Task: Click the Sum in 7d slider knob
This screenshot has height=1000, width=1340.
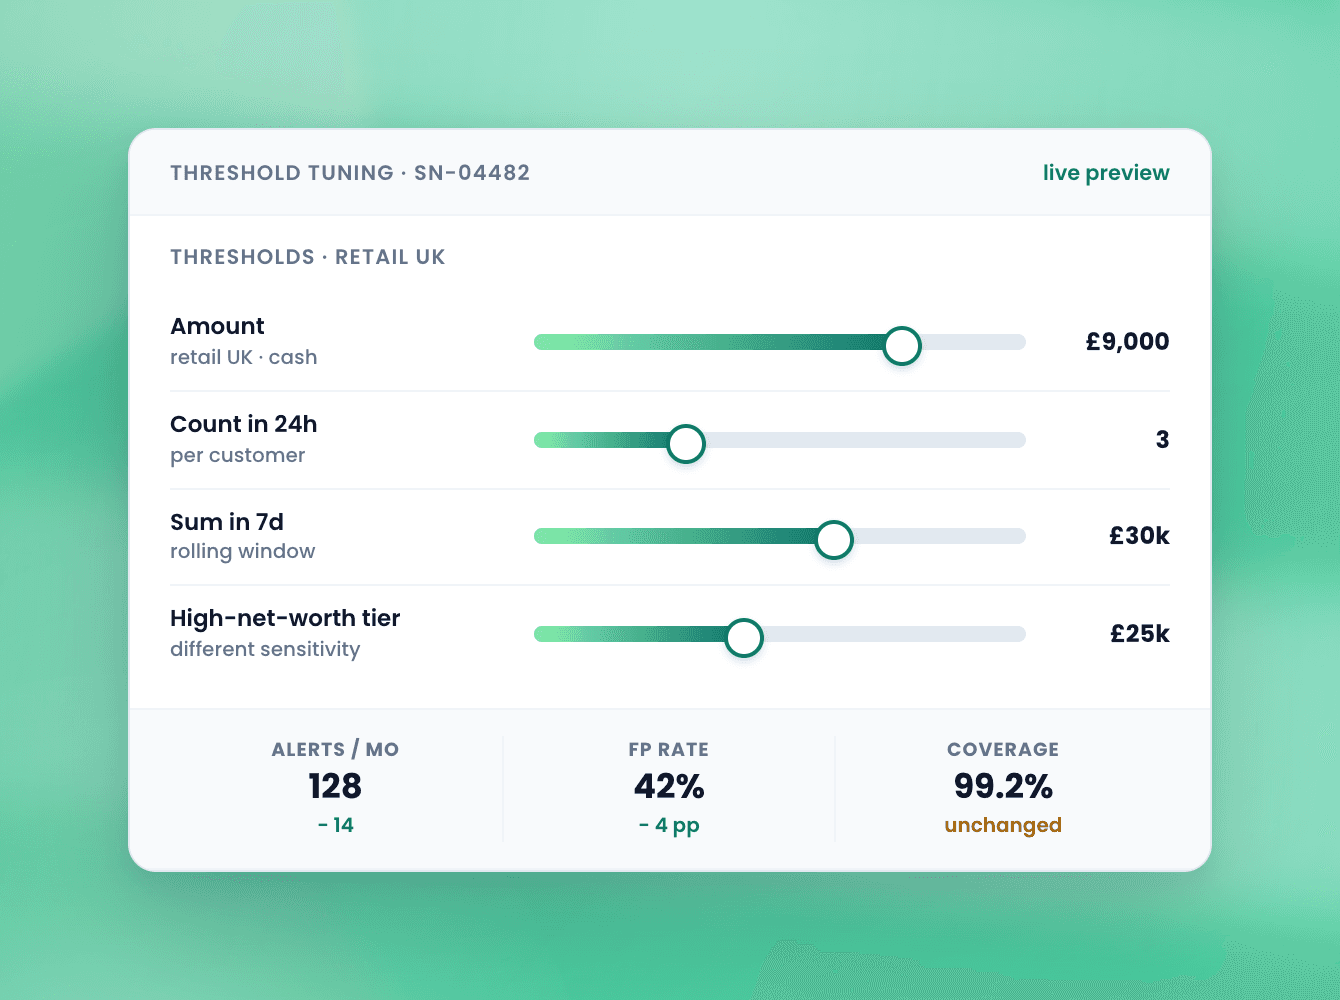Action: (834, 539)
